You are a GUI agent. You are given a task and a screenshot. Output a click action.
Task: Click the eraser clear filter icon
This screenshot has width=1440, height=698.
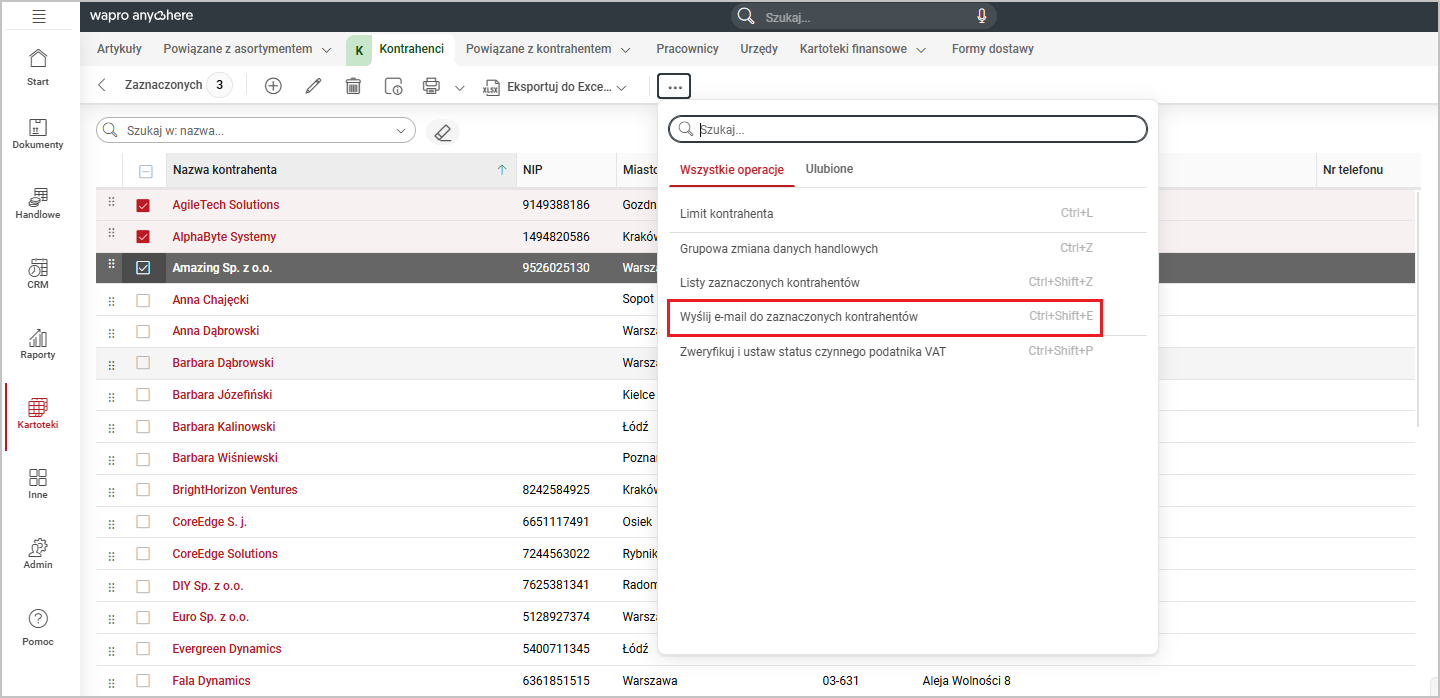click(x=443, y=131)
